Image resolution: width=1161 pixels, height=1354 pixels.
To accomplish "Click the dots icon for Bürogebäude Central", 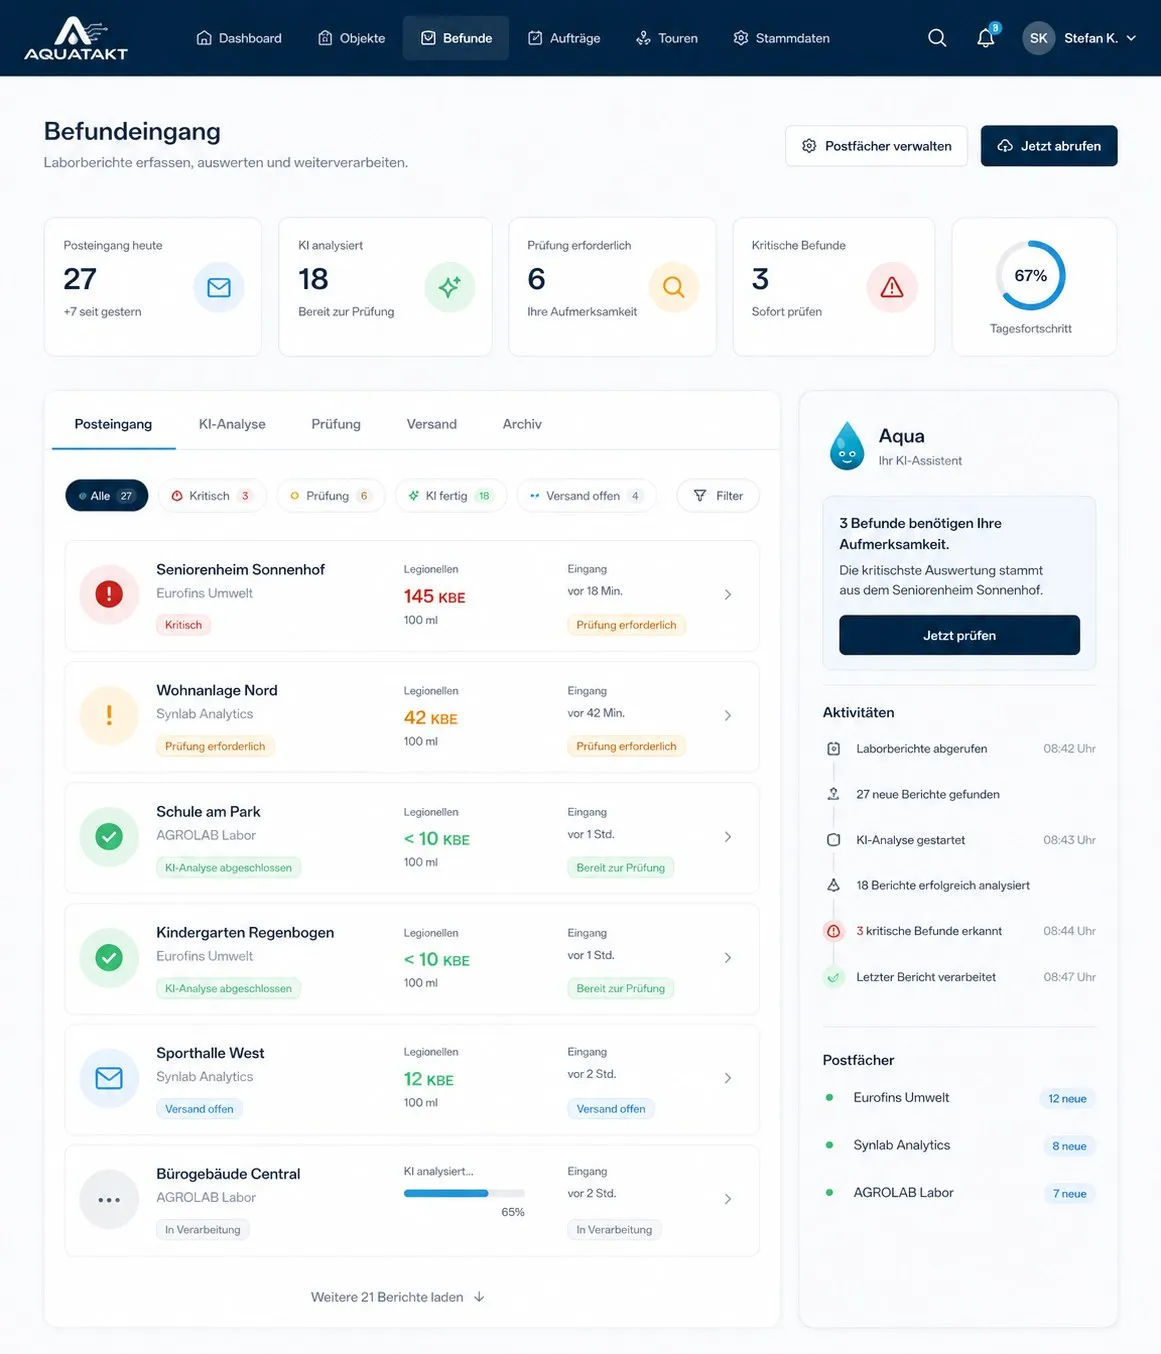I will click(x=109, y=1199).
